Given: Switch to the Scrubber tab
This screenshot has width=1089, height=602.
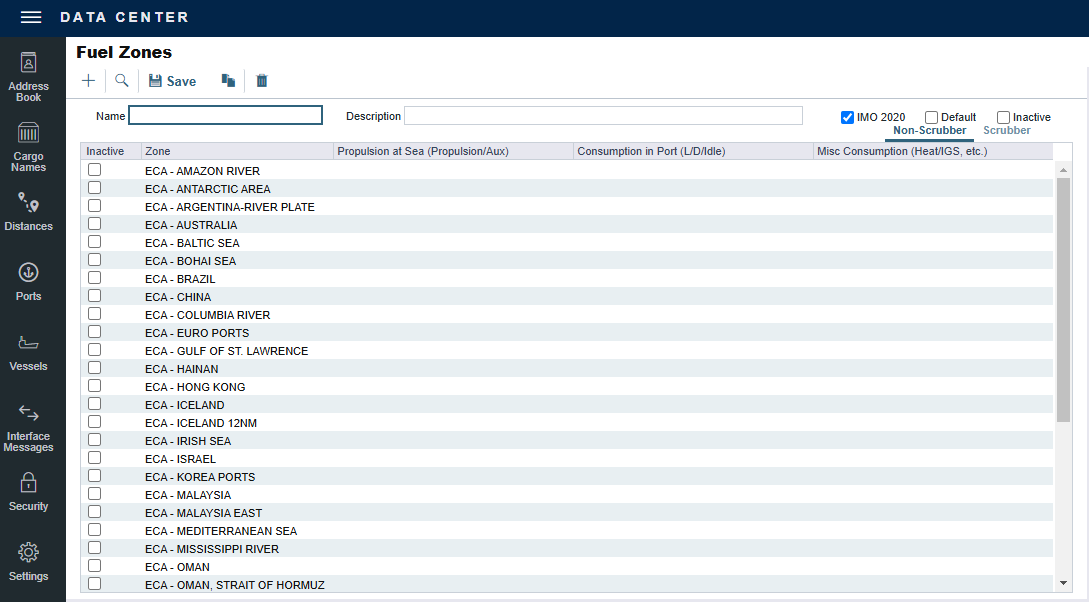Looking at the screenshot, I should [1006, 131].
